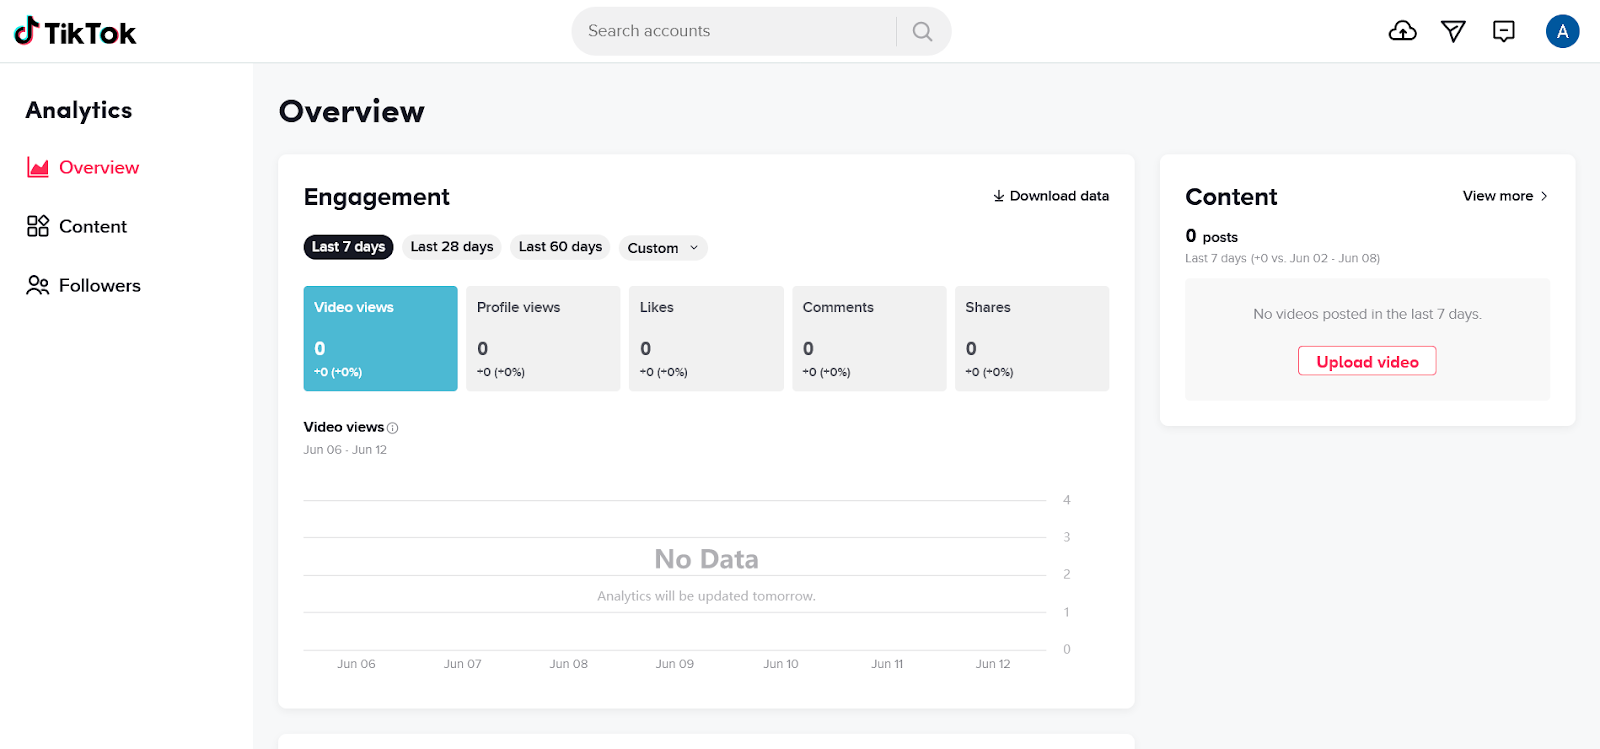This screenshot has width=1600, height=749.
Task: Open the cloud upload icon
Action: tap(1403, 32)
